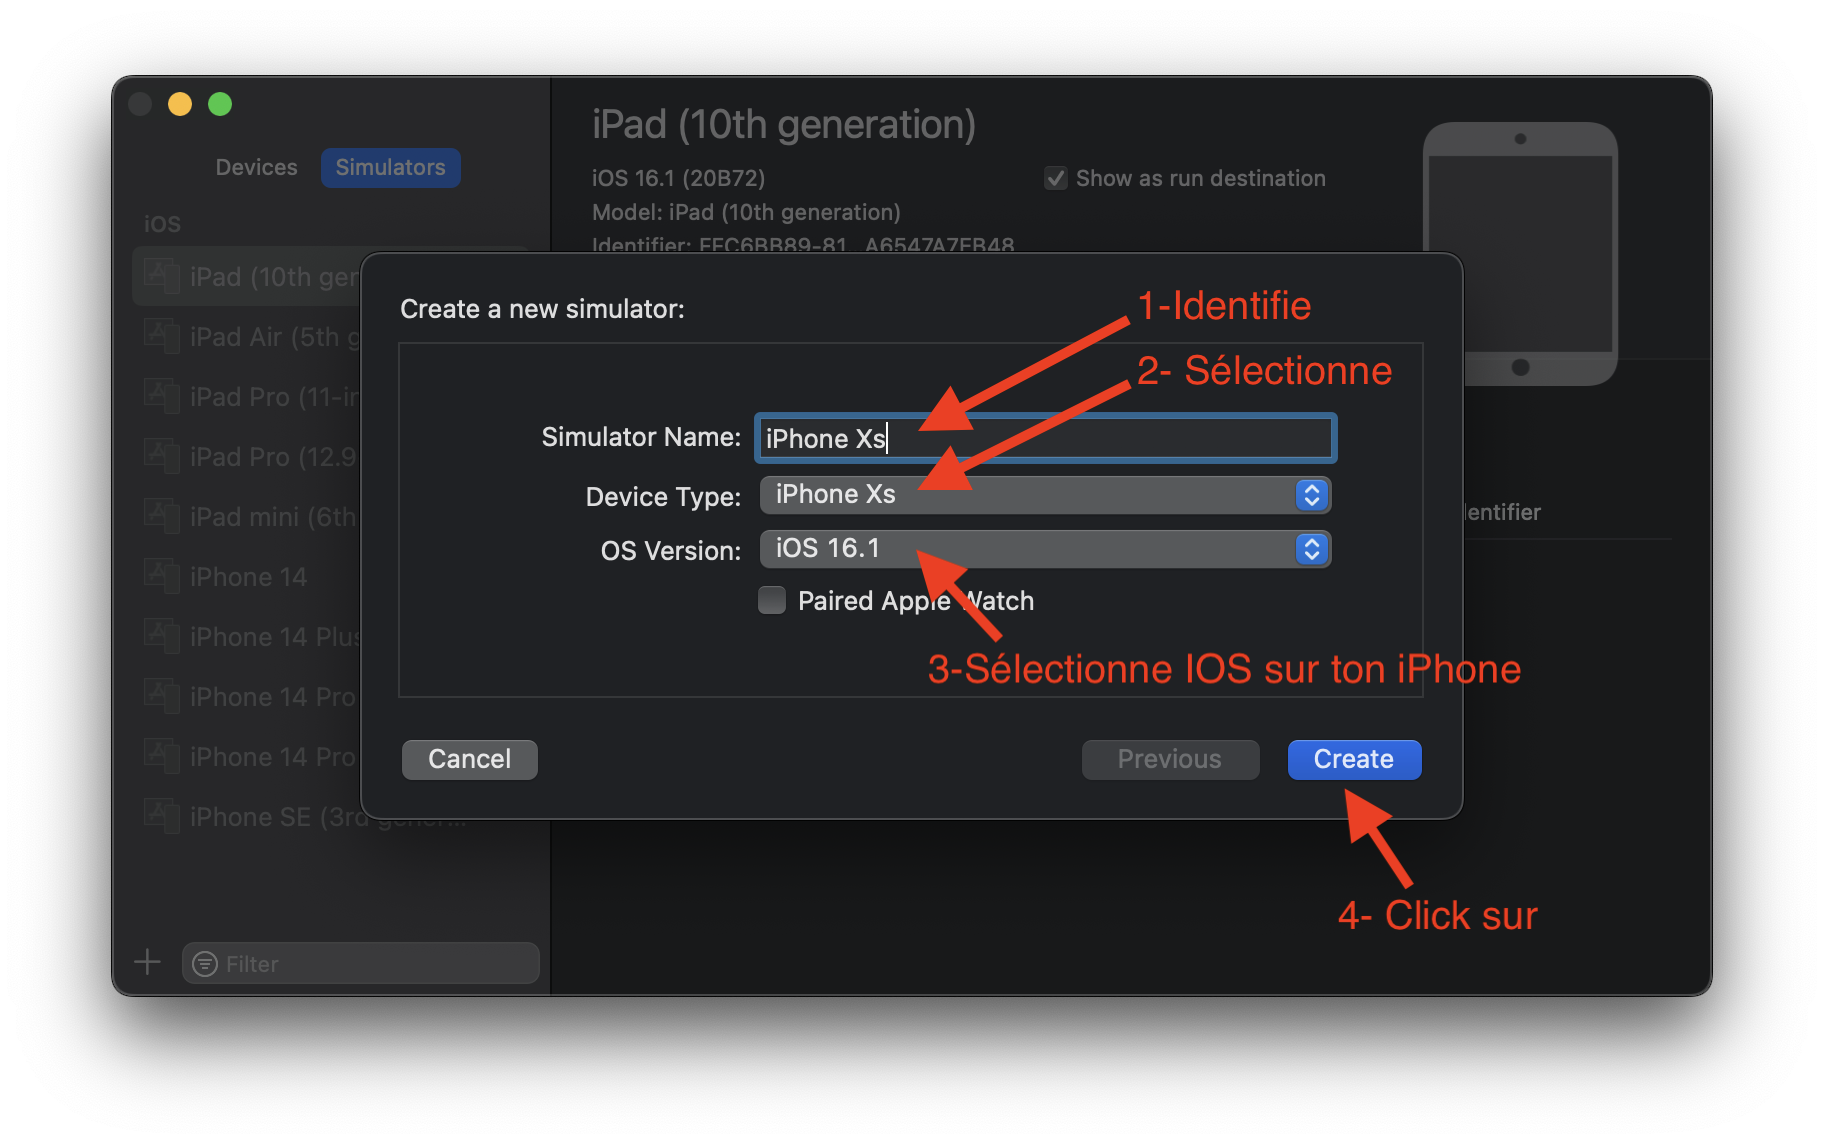Click the iPhone 14 simulator icon
Viewport: 1824px width, 1144px height.
[160, 576]
